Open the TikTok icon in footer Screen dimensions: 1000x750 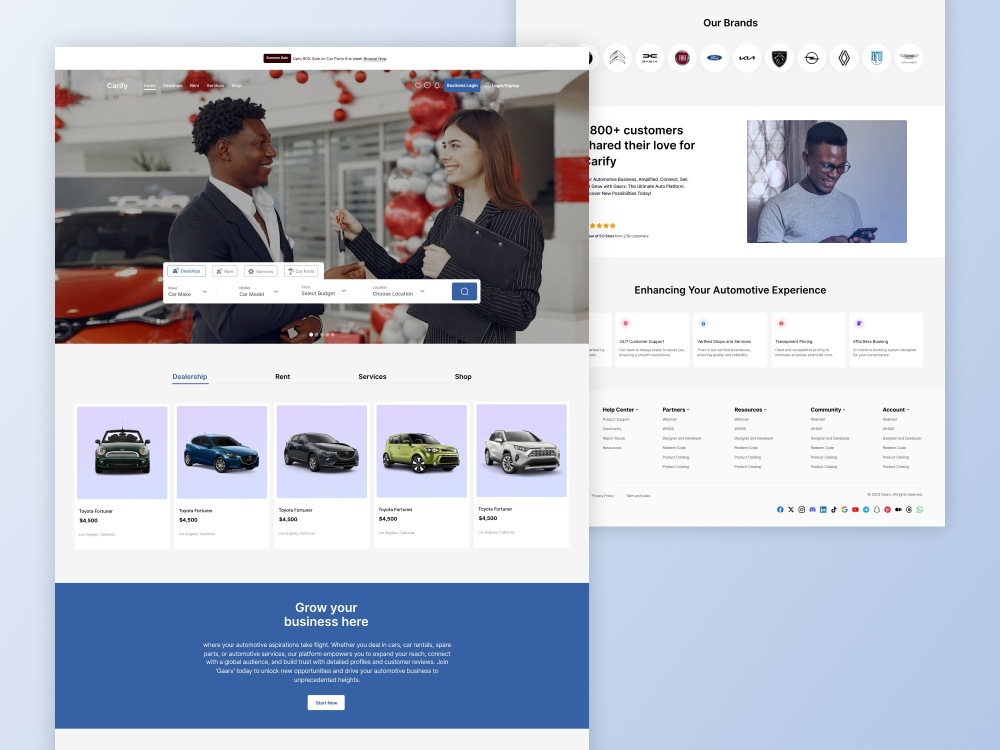tap(834, 510)
